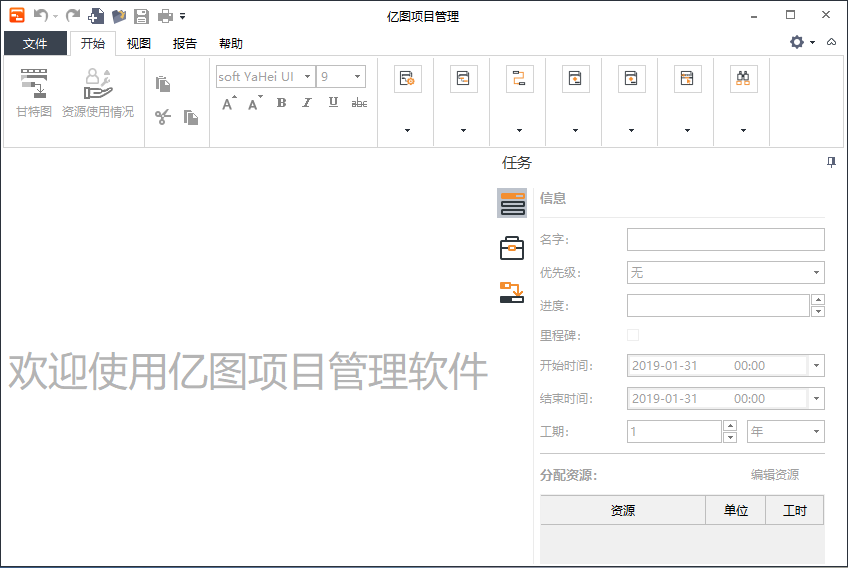Toggle underline text formatting

(333, 103)
